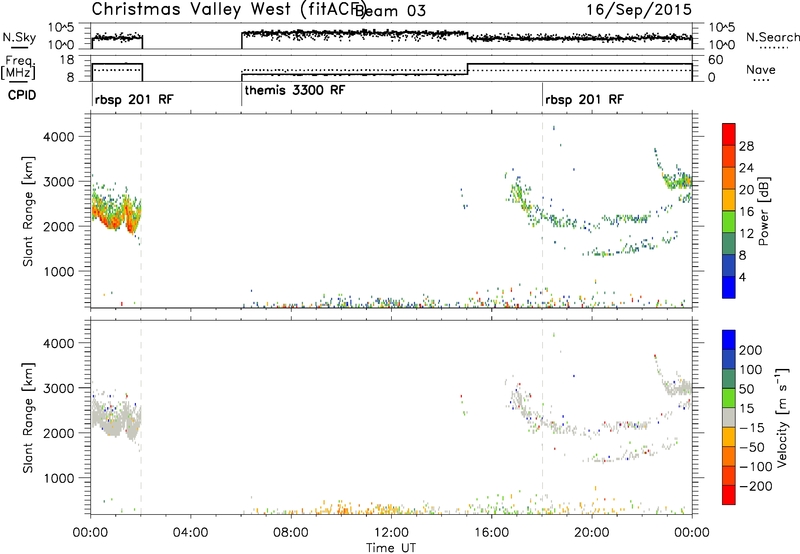Click the "-200" Velocity color bar label
This screenshot has height=554, width=800.
[755, 486]
